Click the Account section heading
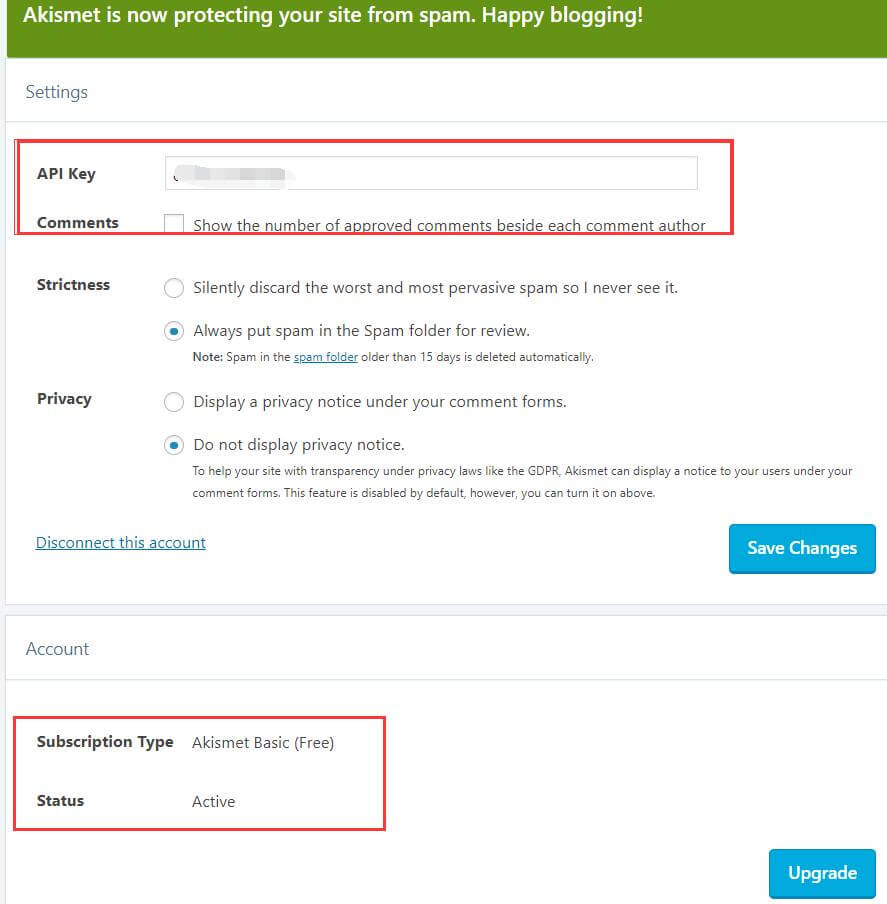887x904 pixels. tap(57, 649)
